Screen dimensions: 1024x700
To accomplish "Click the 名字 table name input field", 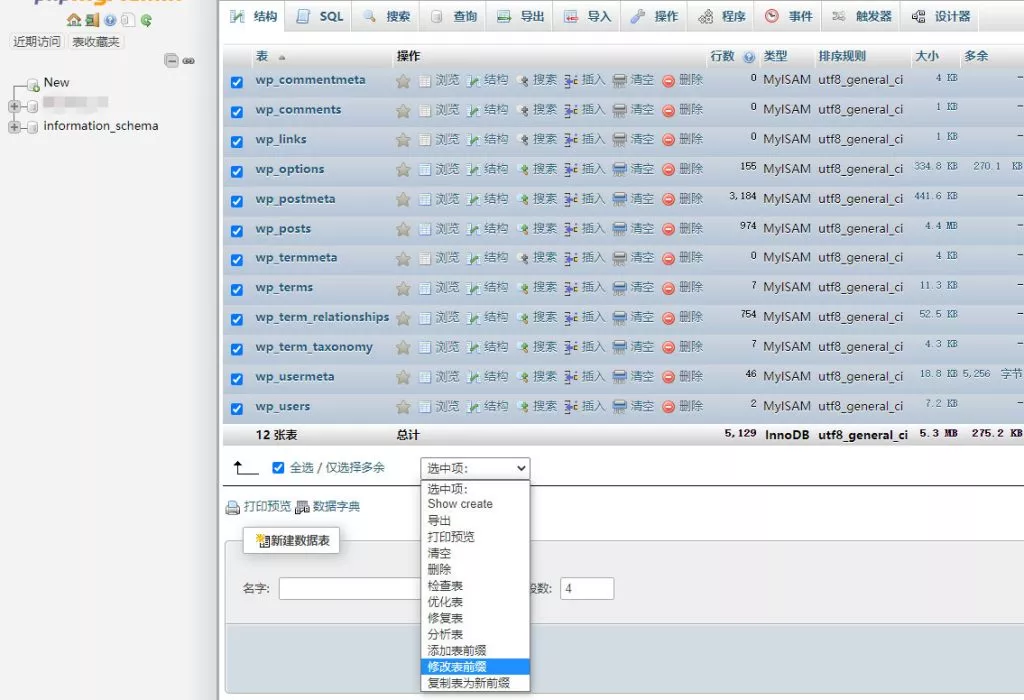I will point(350,588).
